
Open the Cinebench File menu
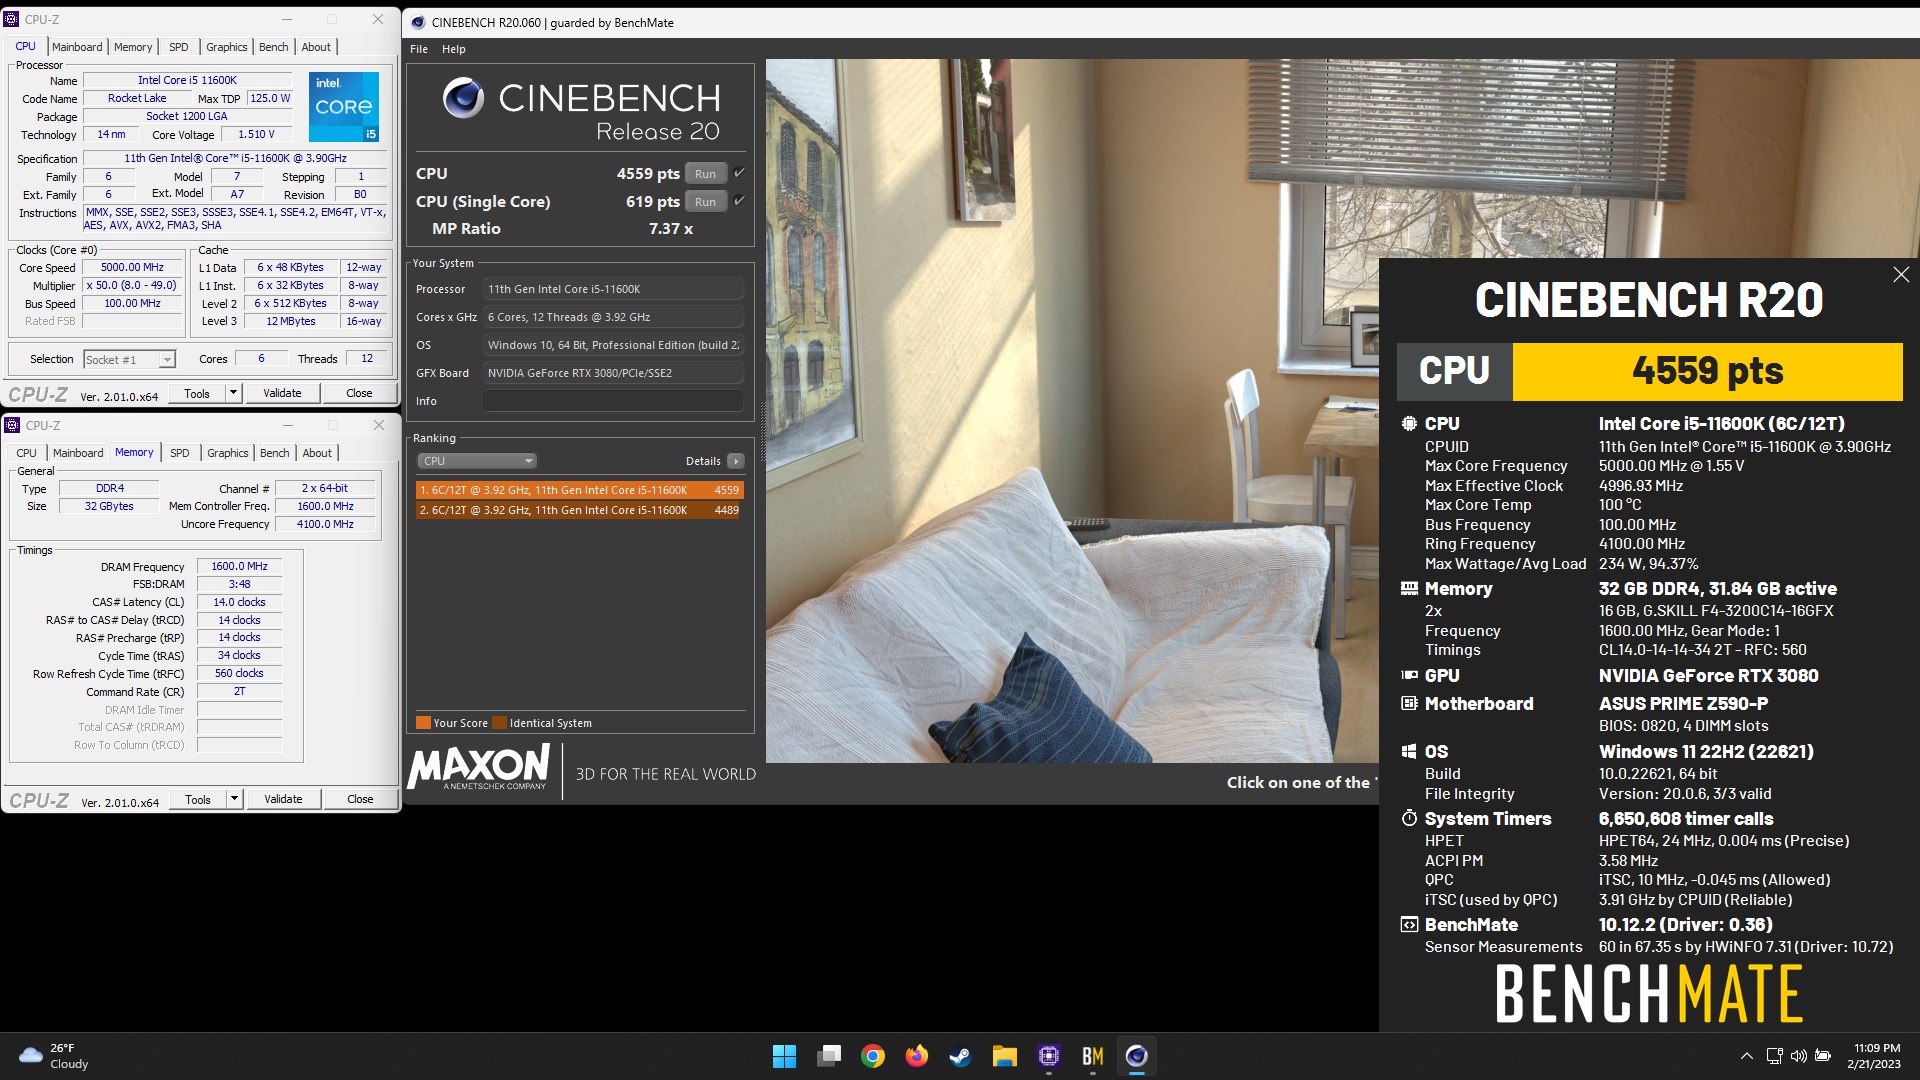pos(419,49)
